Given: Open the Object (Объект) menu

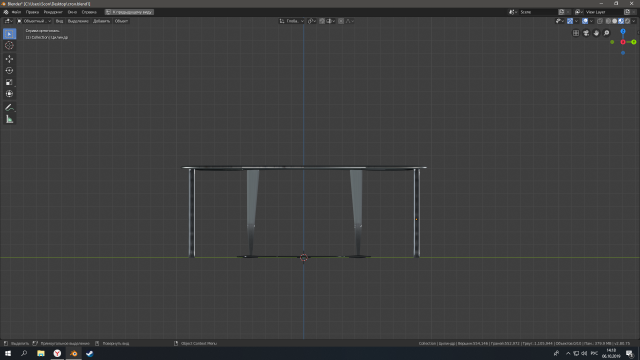Looking at the screenshot, I should click(121, 21).
